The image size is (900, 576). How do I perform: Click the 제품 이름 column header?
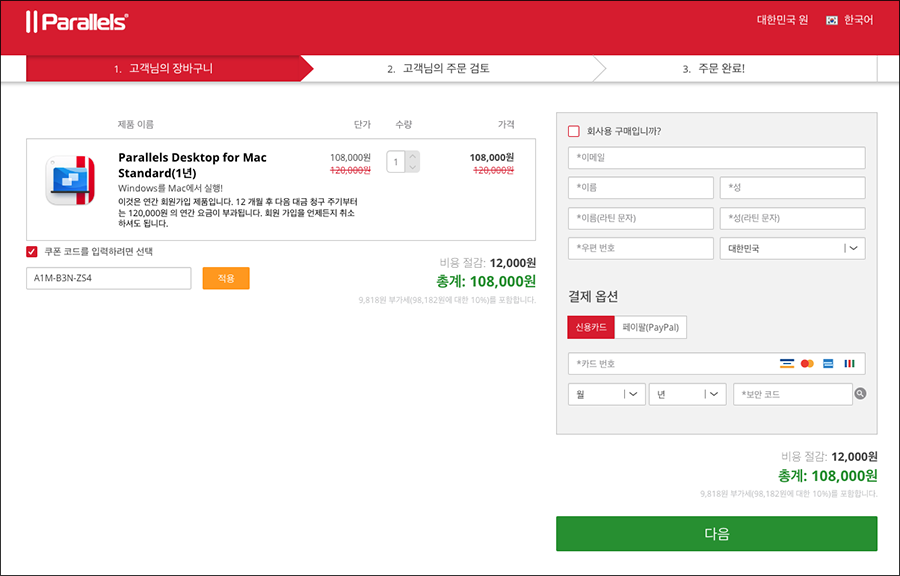pyautogui.click(x=135, y=124)
